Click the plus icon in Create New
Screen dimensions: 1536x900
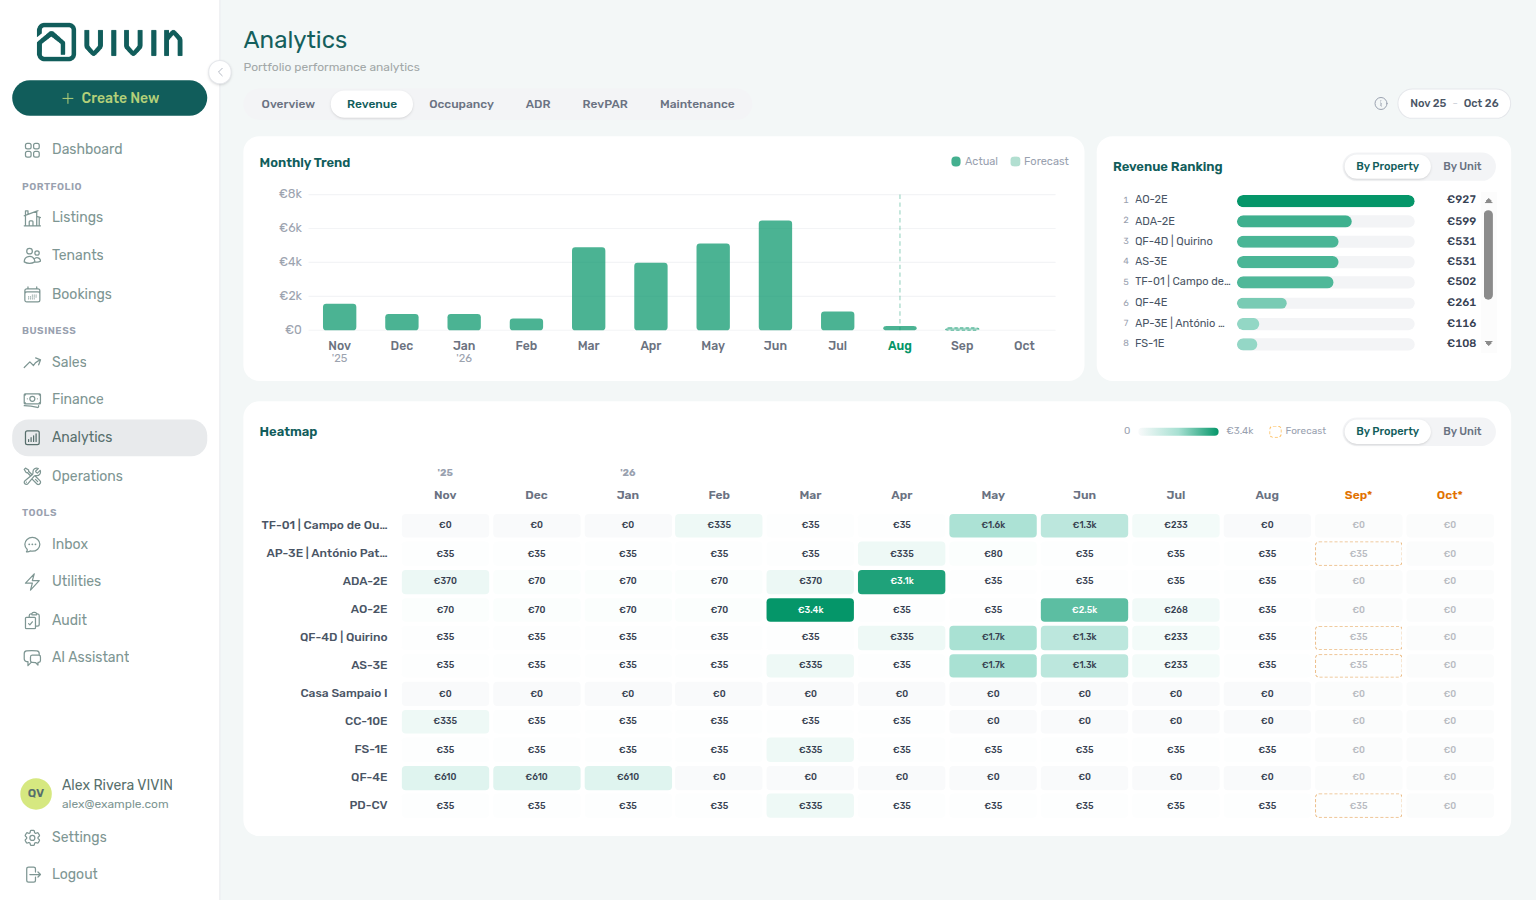[68, 98]
